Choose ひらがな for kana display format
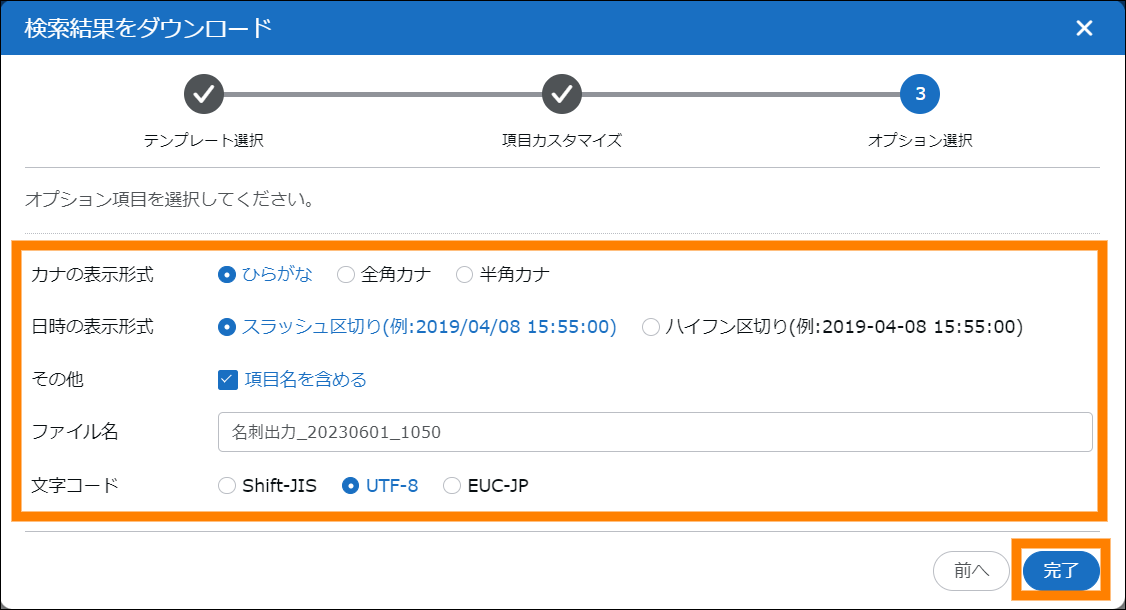The image size is (1126, 610). [227, 275]
